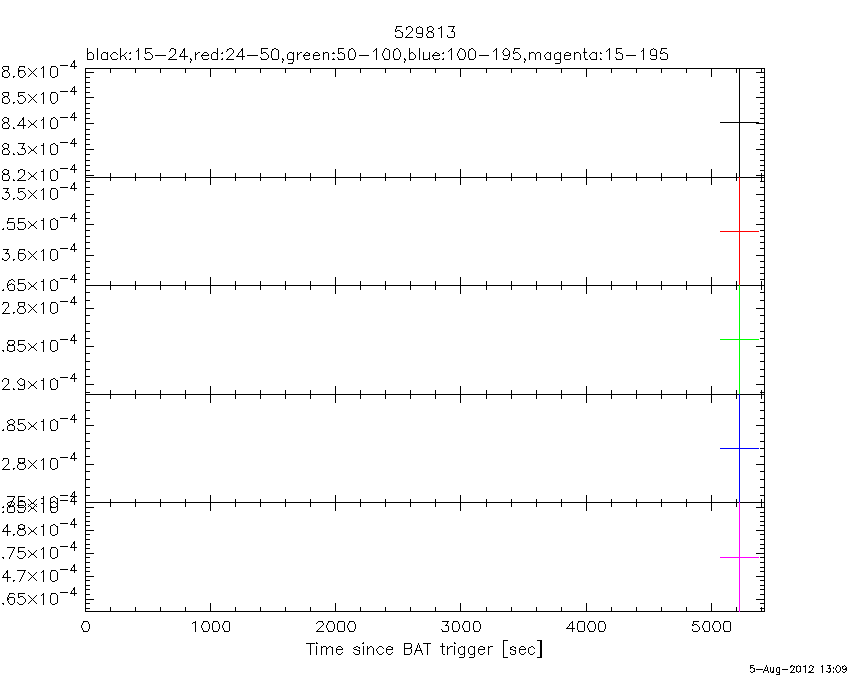The width and height of the screenshot is (850, 680).
Task: Click the 5-Aug-2012 13:09 timestamp
Action: 799,668
